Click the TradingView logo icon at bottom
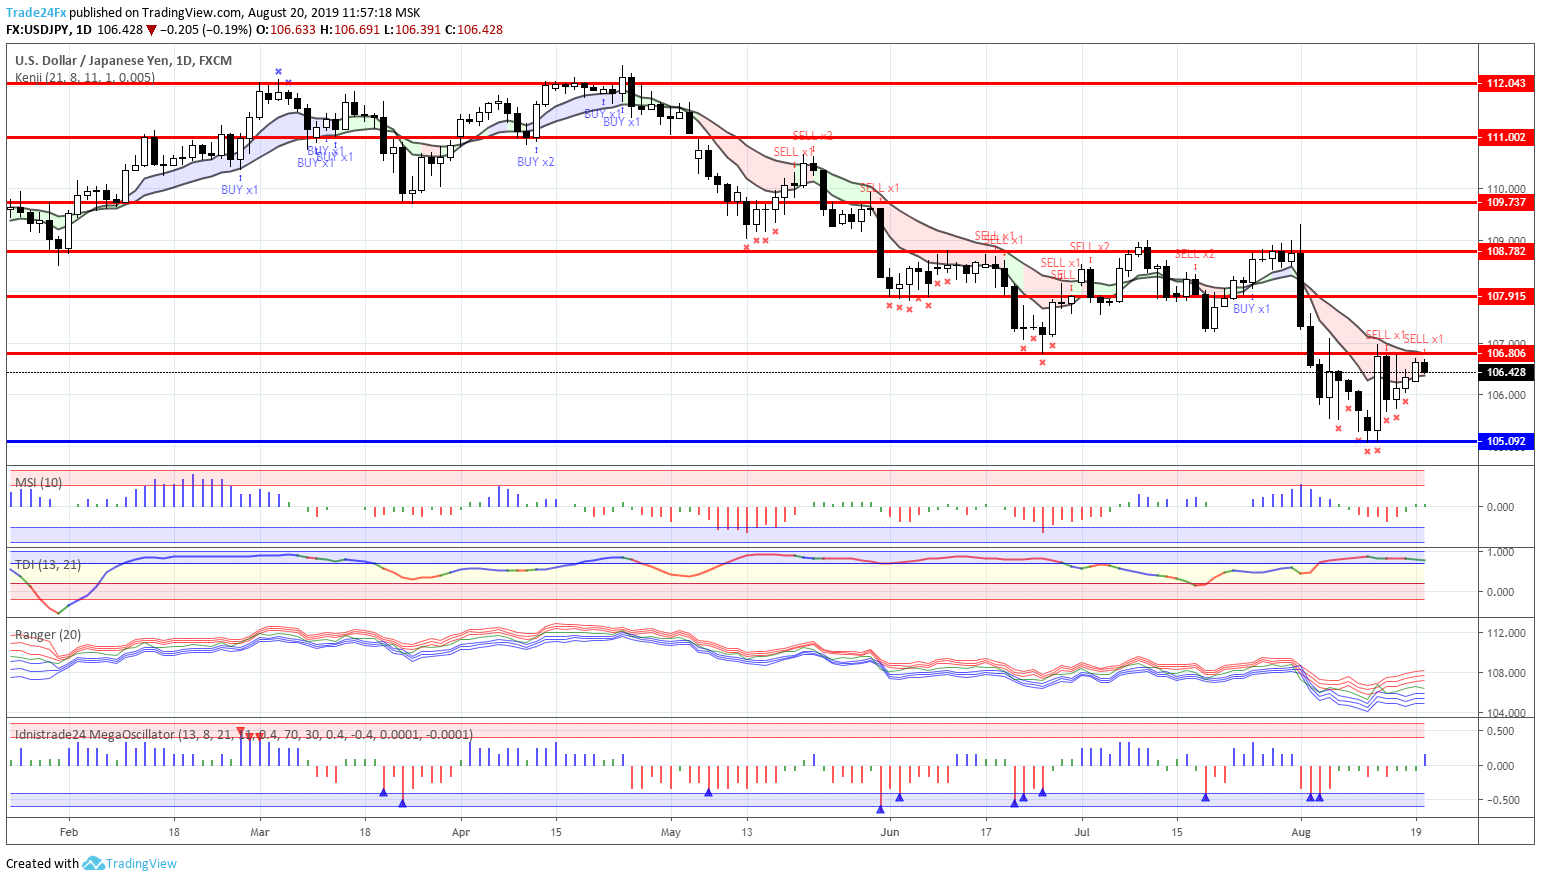Viewport: 1541px width, 881px height. pyautogui.click(x=93, y=863)
